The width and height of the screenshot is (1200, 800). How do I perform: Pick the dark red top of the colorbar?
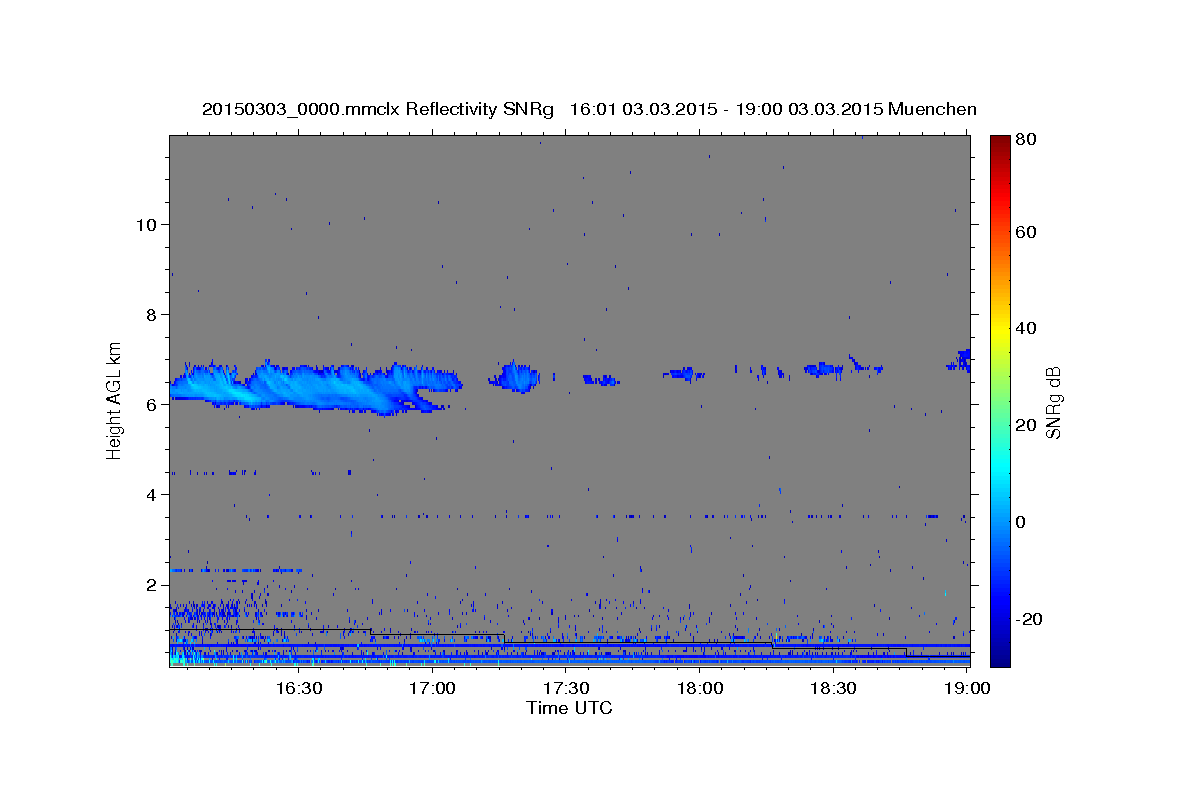point(1000,142)
